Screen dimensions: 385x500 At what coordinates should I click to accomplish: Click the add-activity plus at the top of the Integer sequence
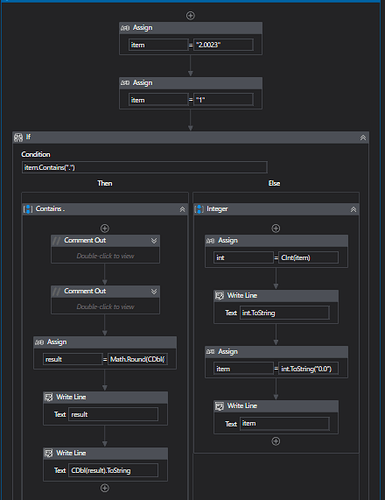pyautogui.click(x=276, y=228)
